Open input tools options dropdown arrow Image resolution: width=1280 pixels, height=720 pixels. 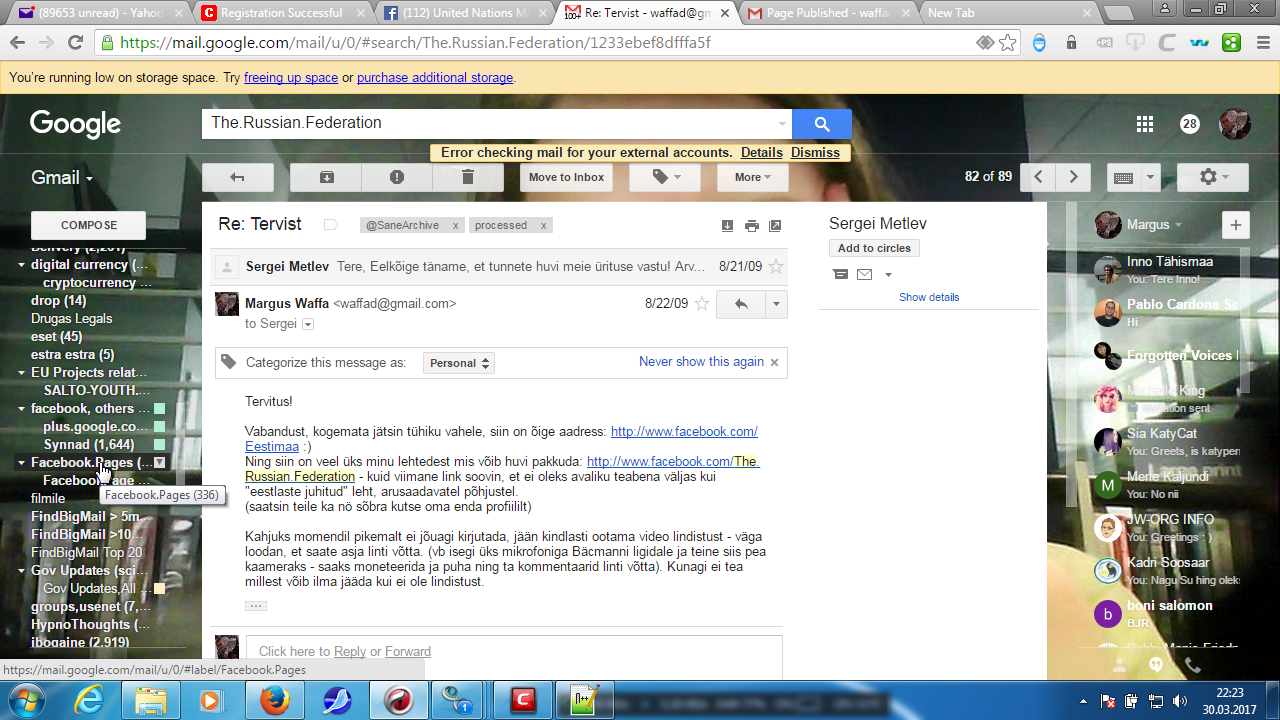1150,177
